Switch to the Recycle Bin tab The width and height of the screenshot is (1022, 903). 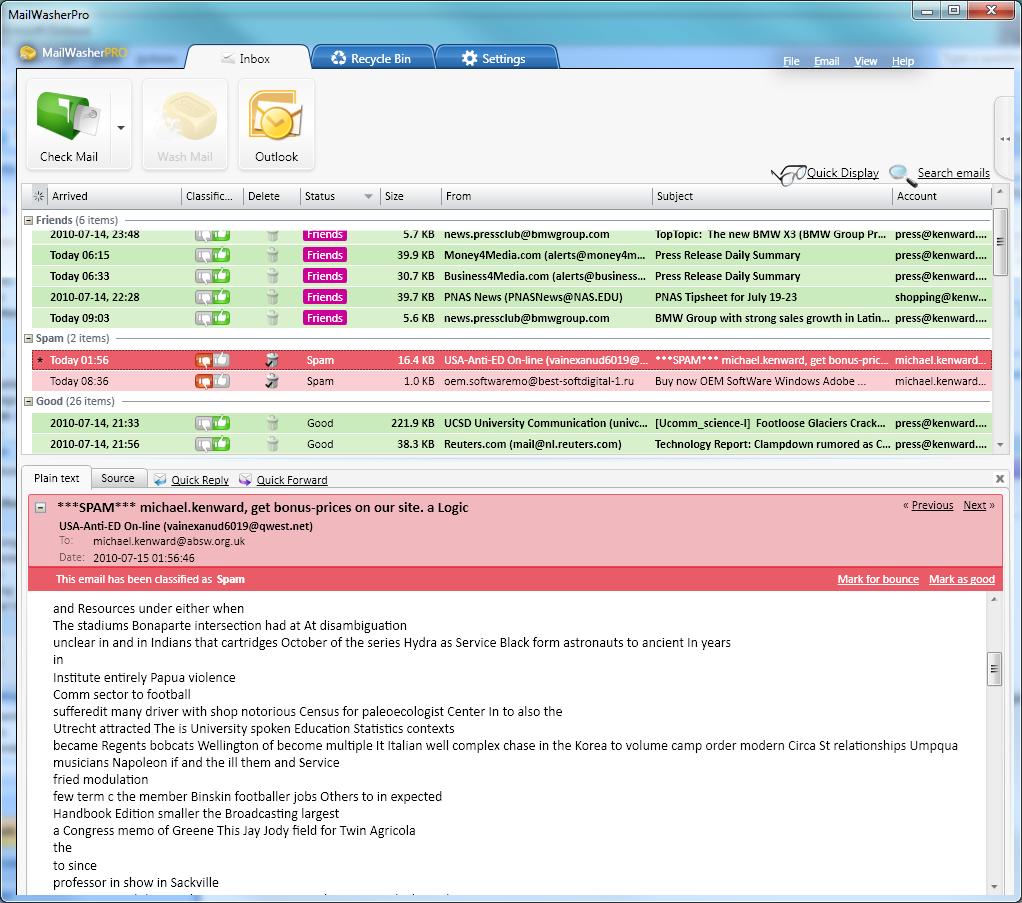pos(372,58)
